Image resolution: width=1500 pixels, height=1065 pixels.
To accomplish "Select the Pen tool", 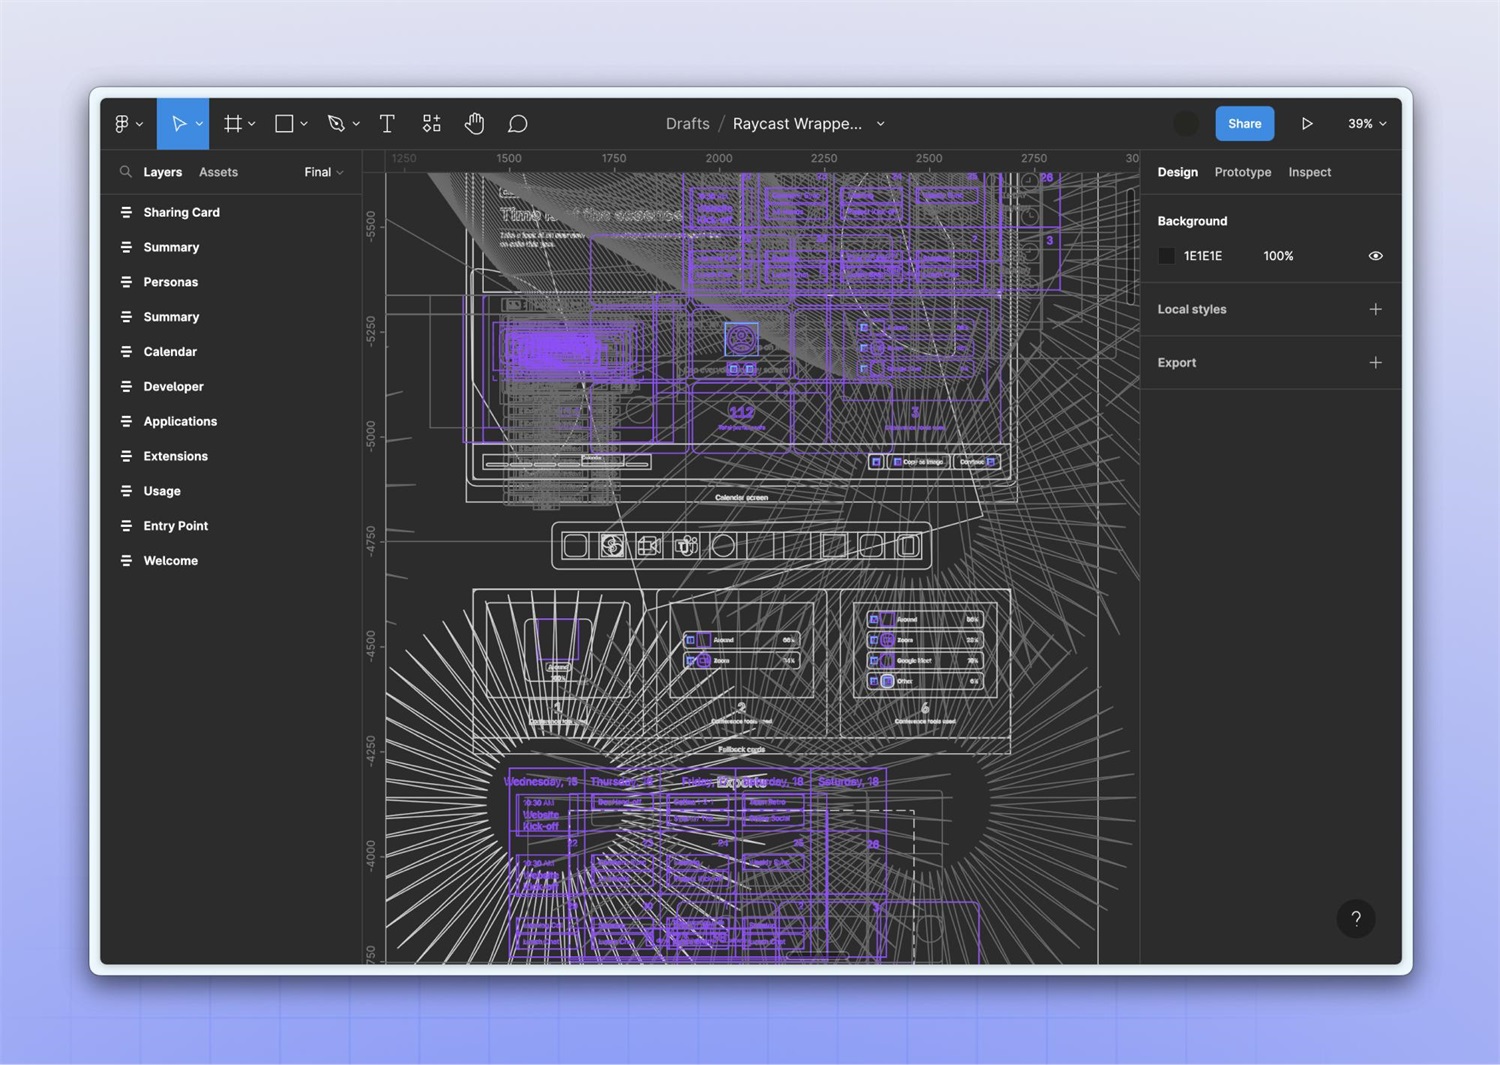I will pos(336,124).
